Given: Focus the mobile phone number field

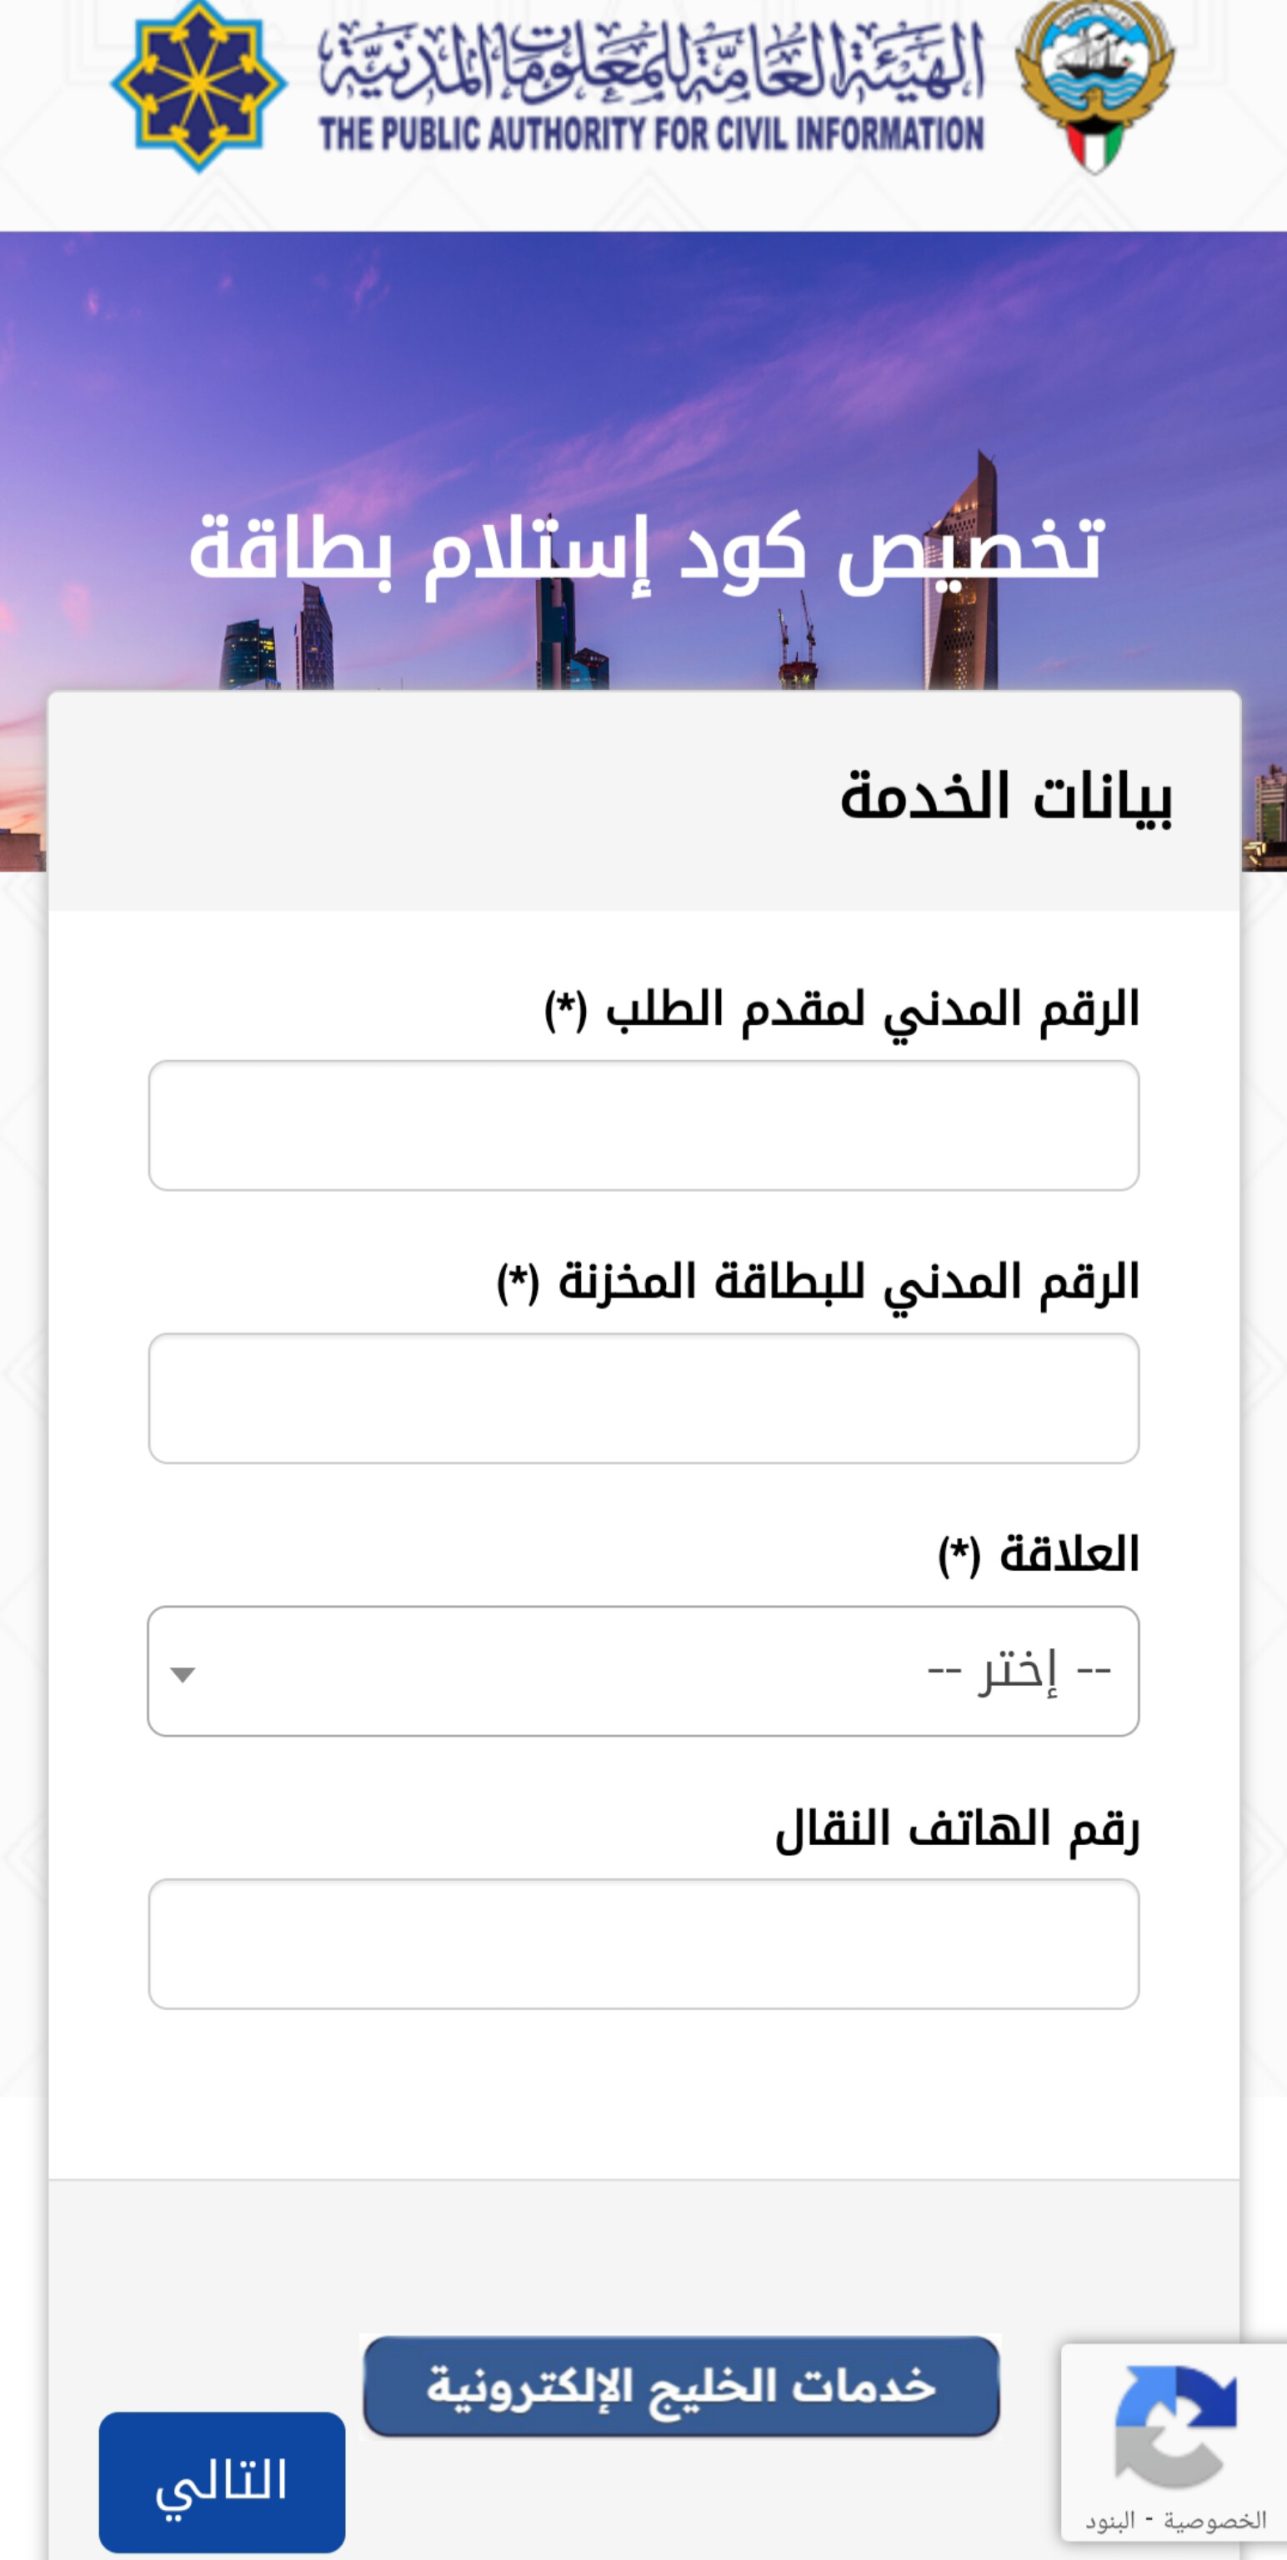Looking at the screenshot, I should [643, 1944].
